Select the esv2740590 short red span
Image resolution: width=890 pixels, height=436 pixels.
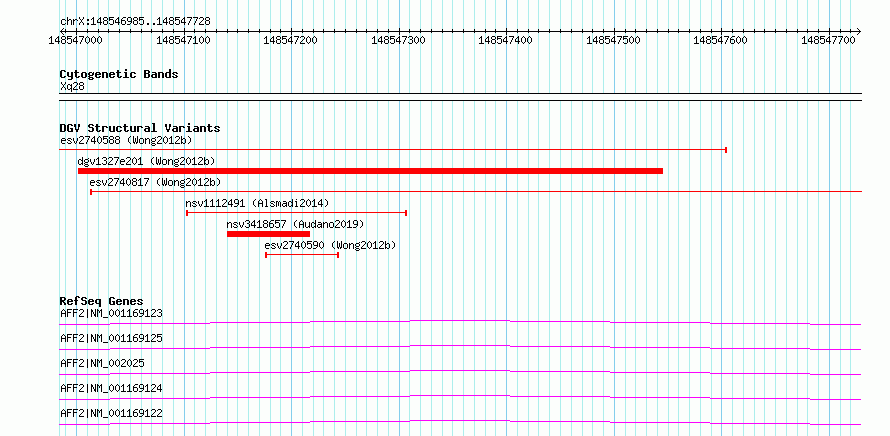pyautogui.click(x=302, y=255)
